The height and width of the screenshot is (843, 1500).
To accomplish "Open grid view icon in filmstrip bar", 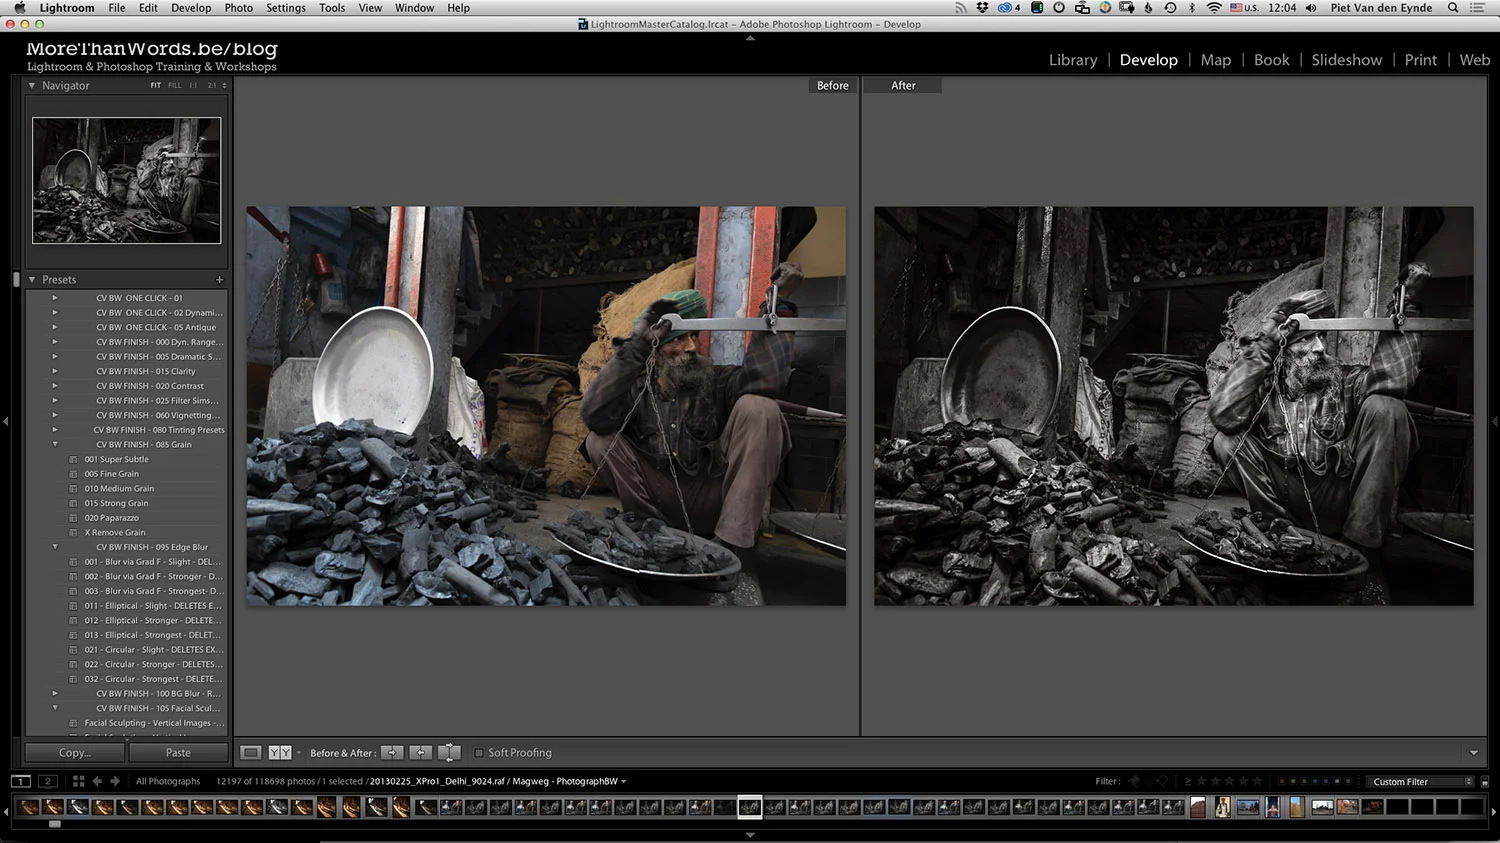I will tap(78, 781).
